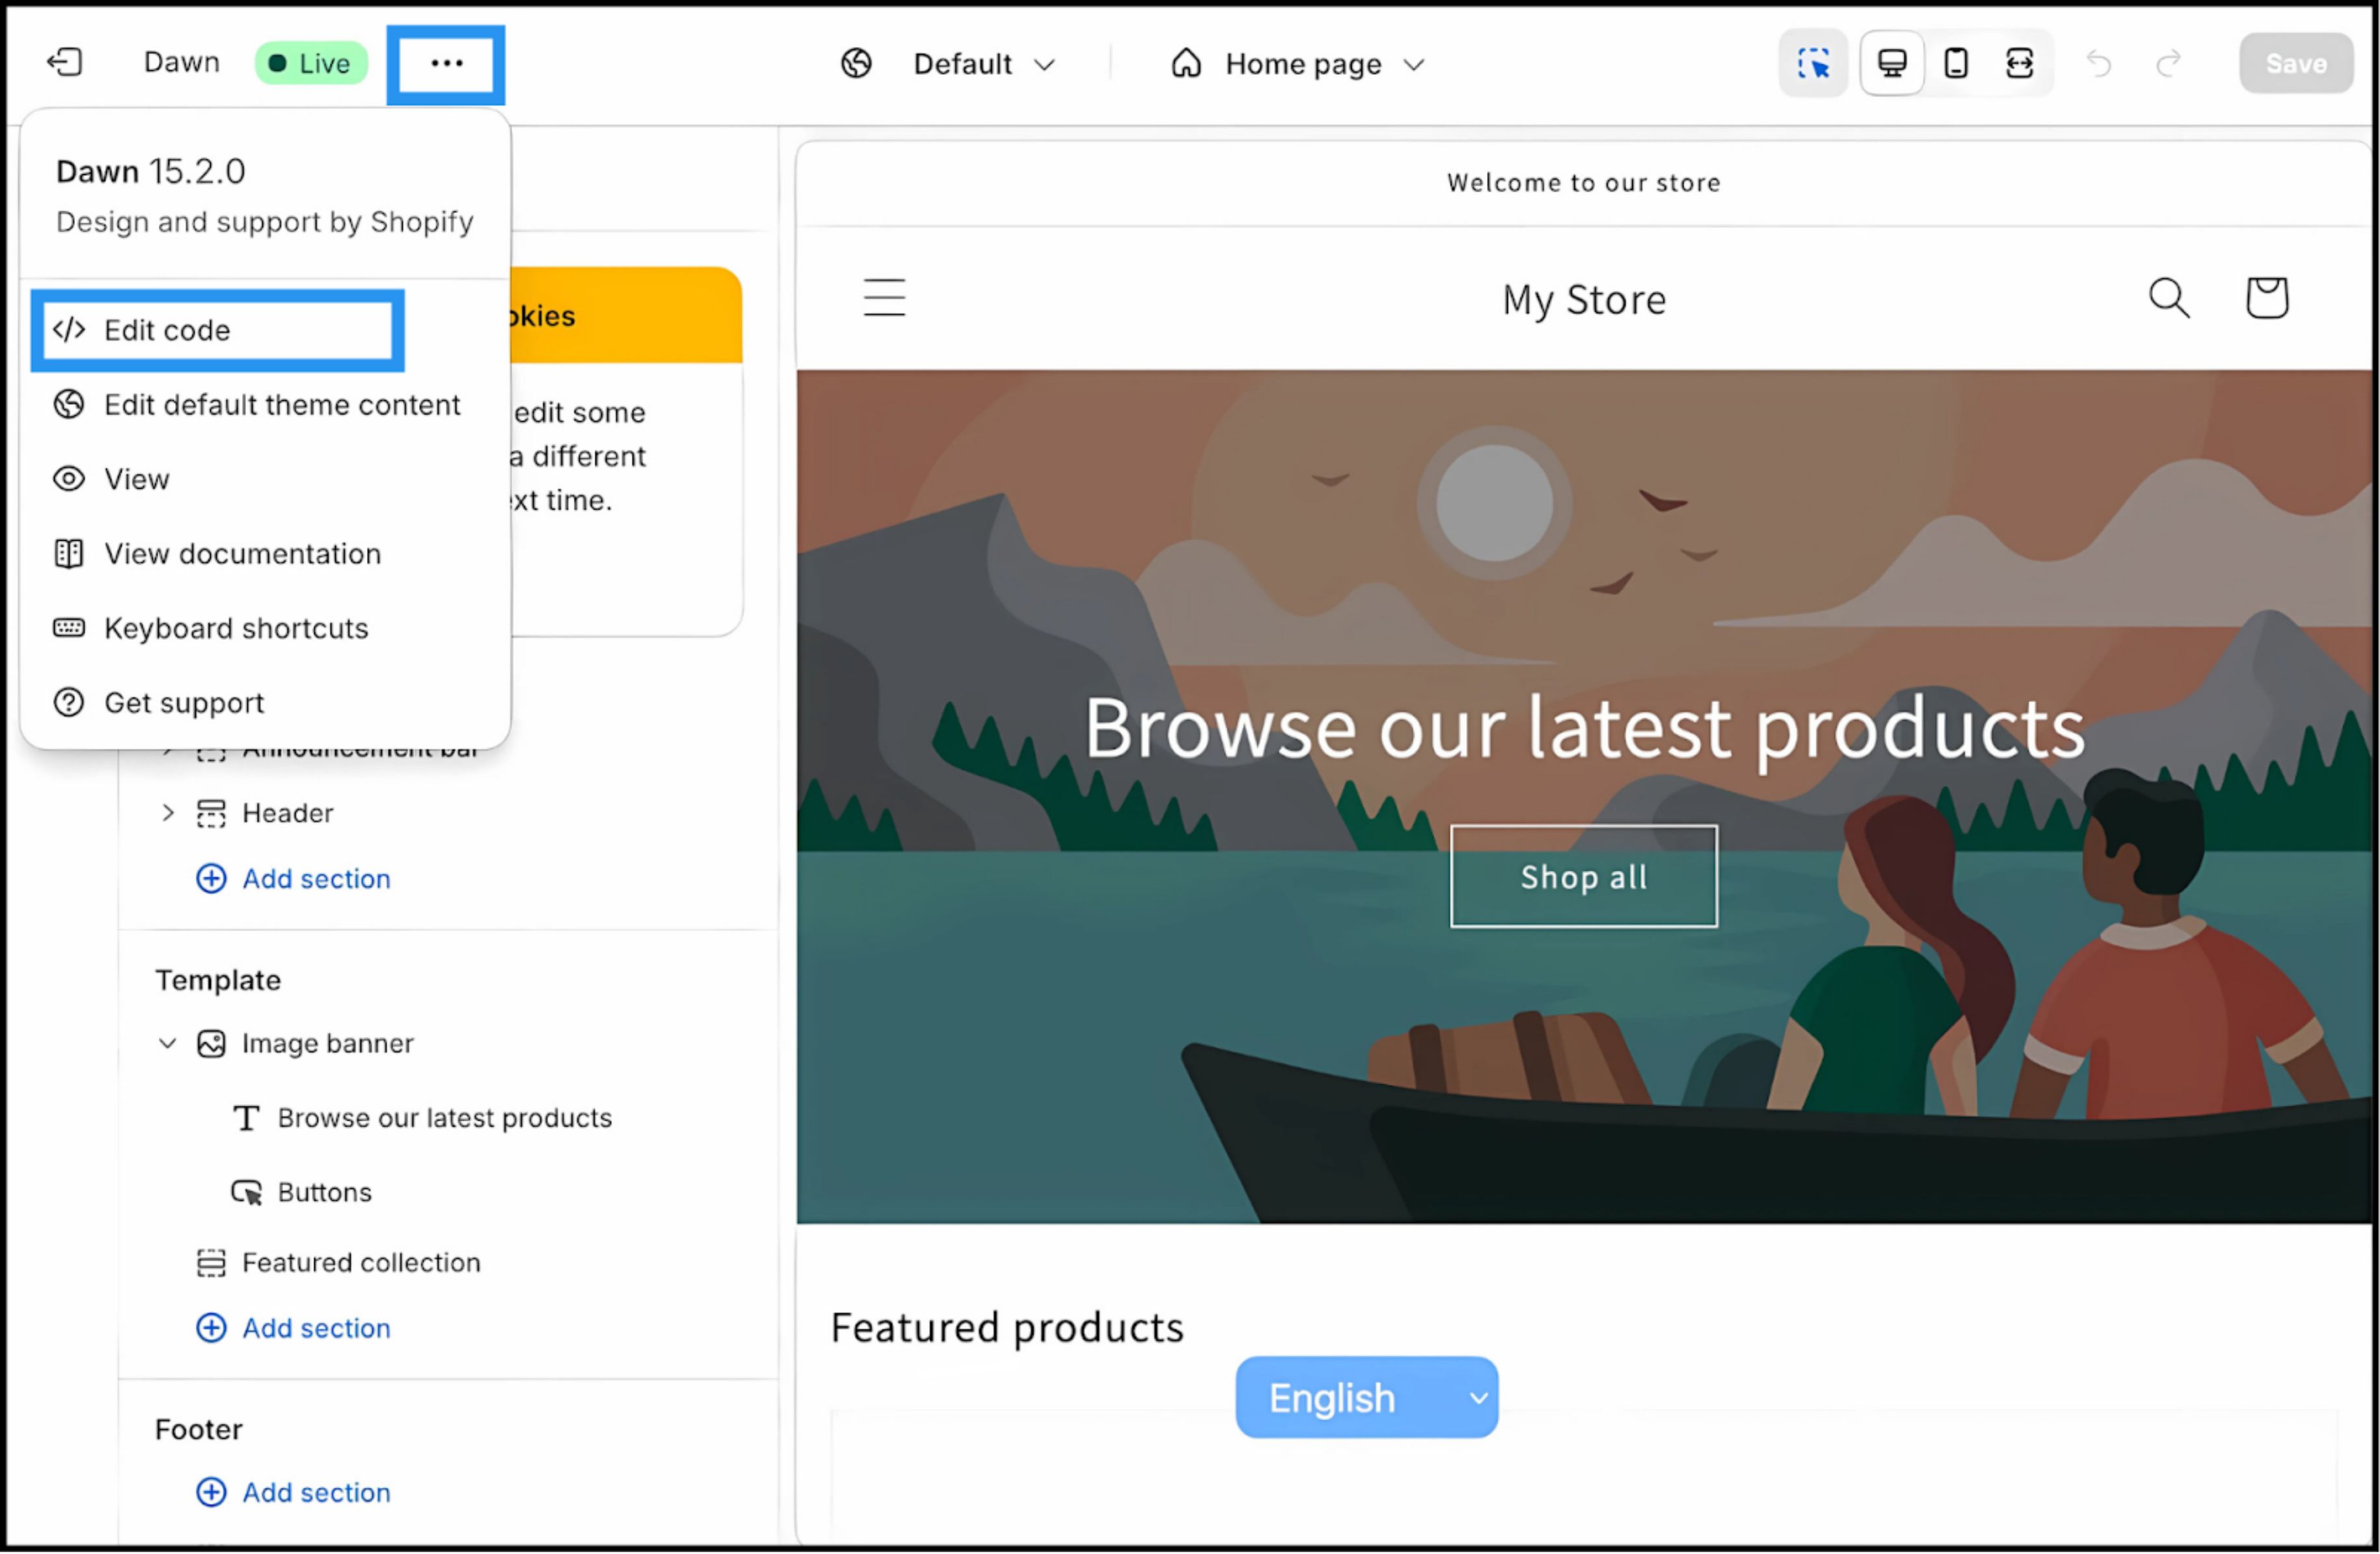
Task: Click the search icon in the store preview
Action: pyautogui.click(x=2169, y=297)
